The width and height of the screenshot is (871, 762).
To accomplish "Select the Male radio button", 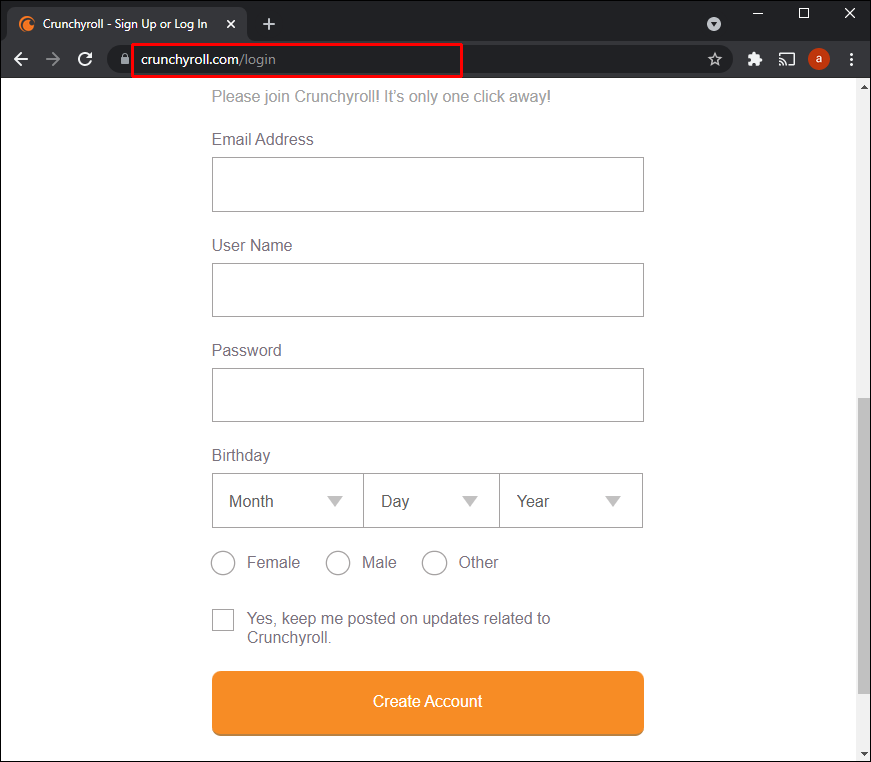I will (x=338, y=563).
